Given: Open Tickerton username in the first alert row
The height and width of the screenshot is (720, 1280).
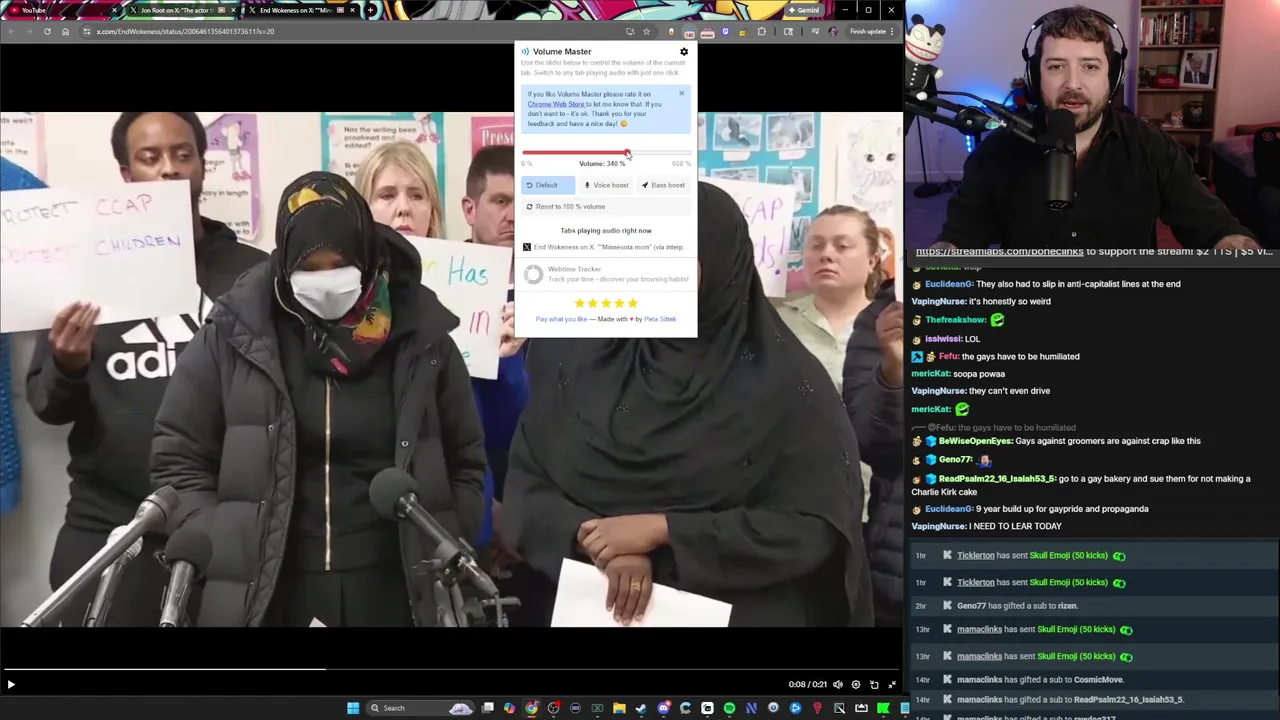Looking at the screenshot, I should click(976, 556).
